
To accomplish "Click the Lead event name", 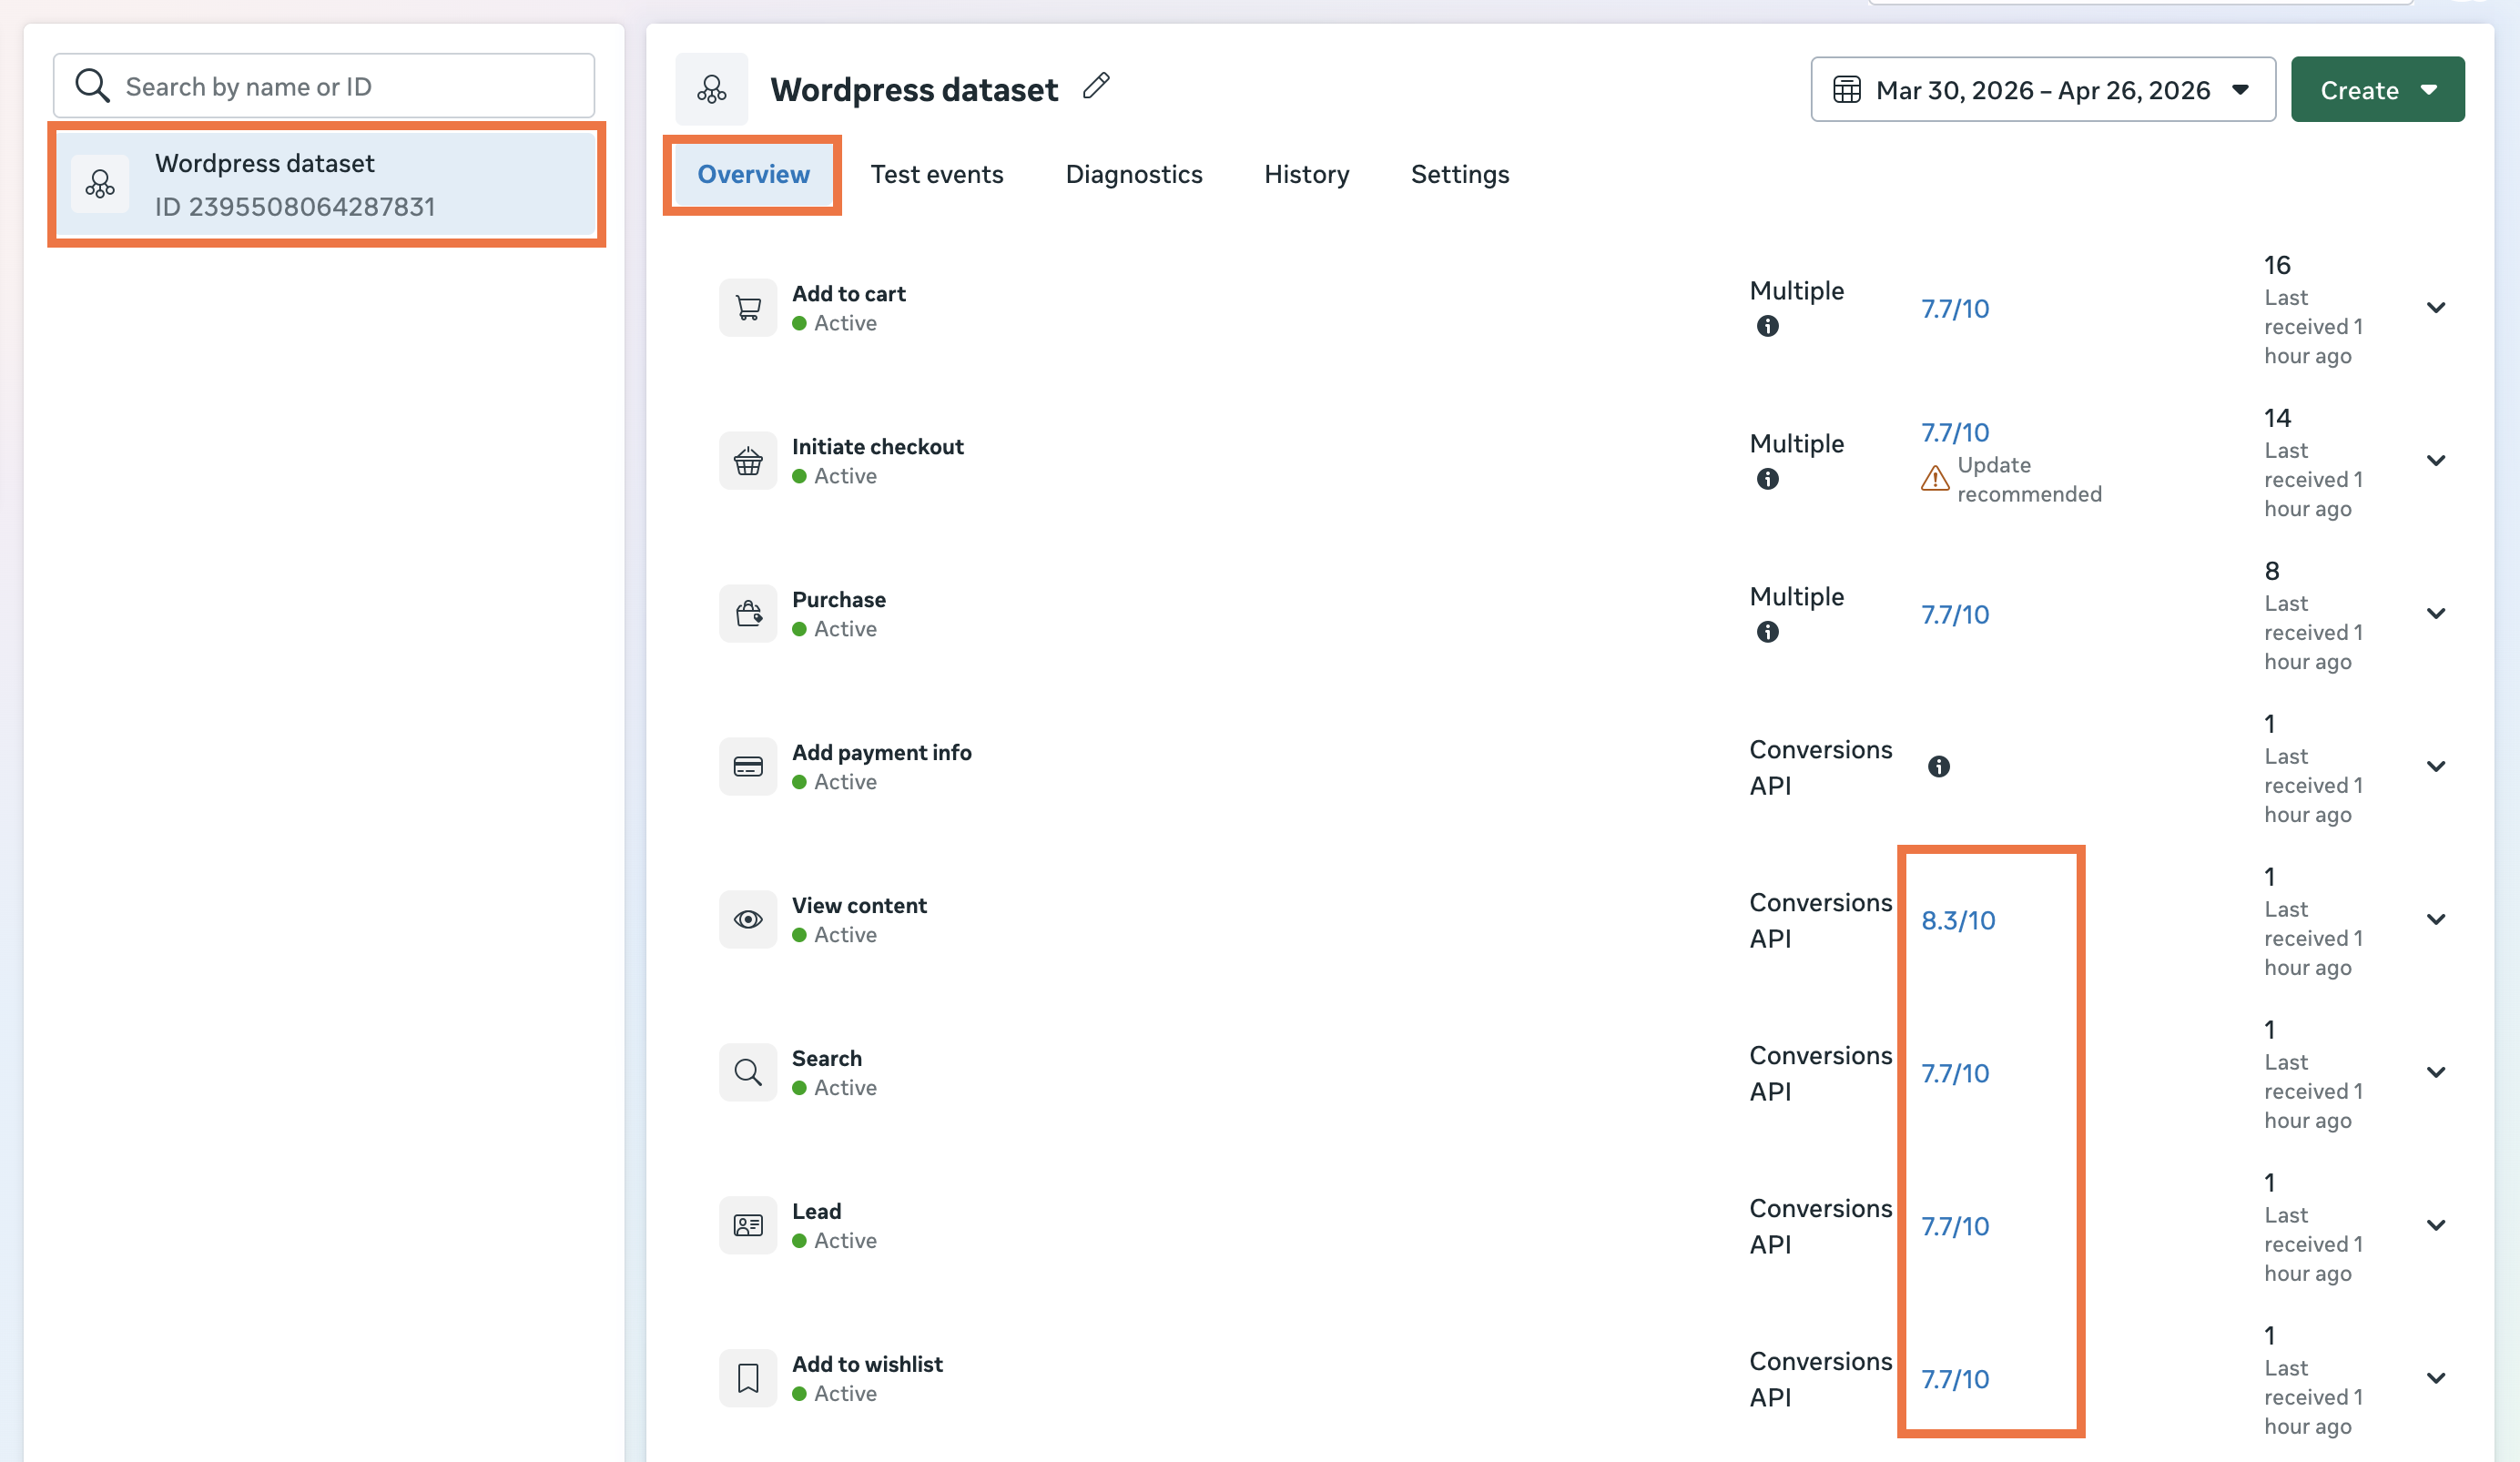I will point(816,1212).
